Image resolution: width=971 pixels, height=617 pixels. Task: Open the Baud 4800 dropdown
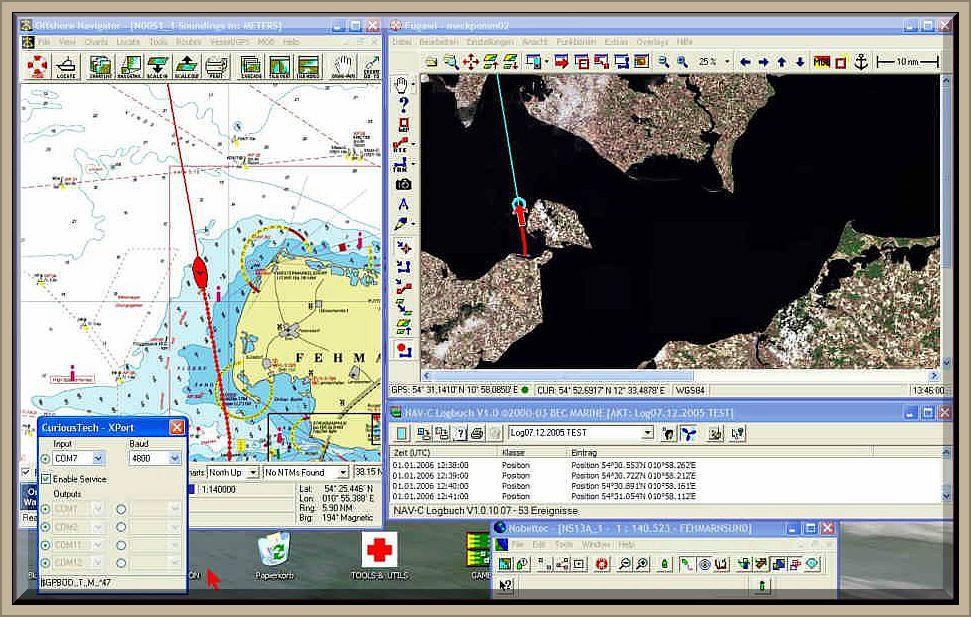point(174,458)
